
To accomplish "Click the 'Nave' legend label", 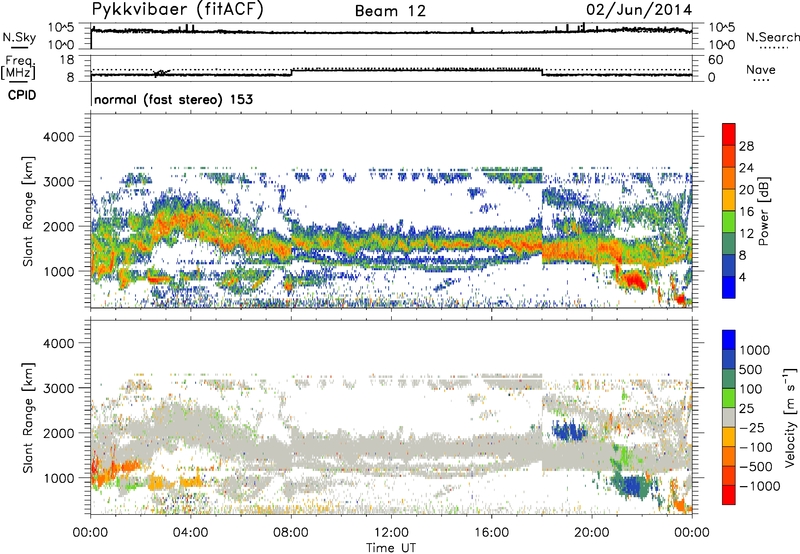I will pyautogui.click(x=760, y=69).
